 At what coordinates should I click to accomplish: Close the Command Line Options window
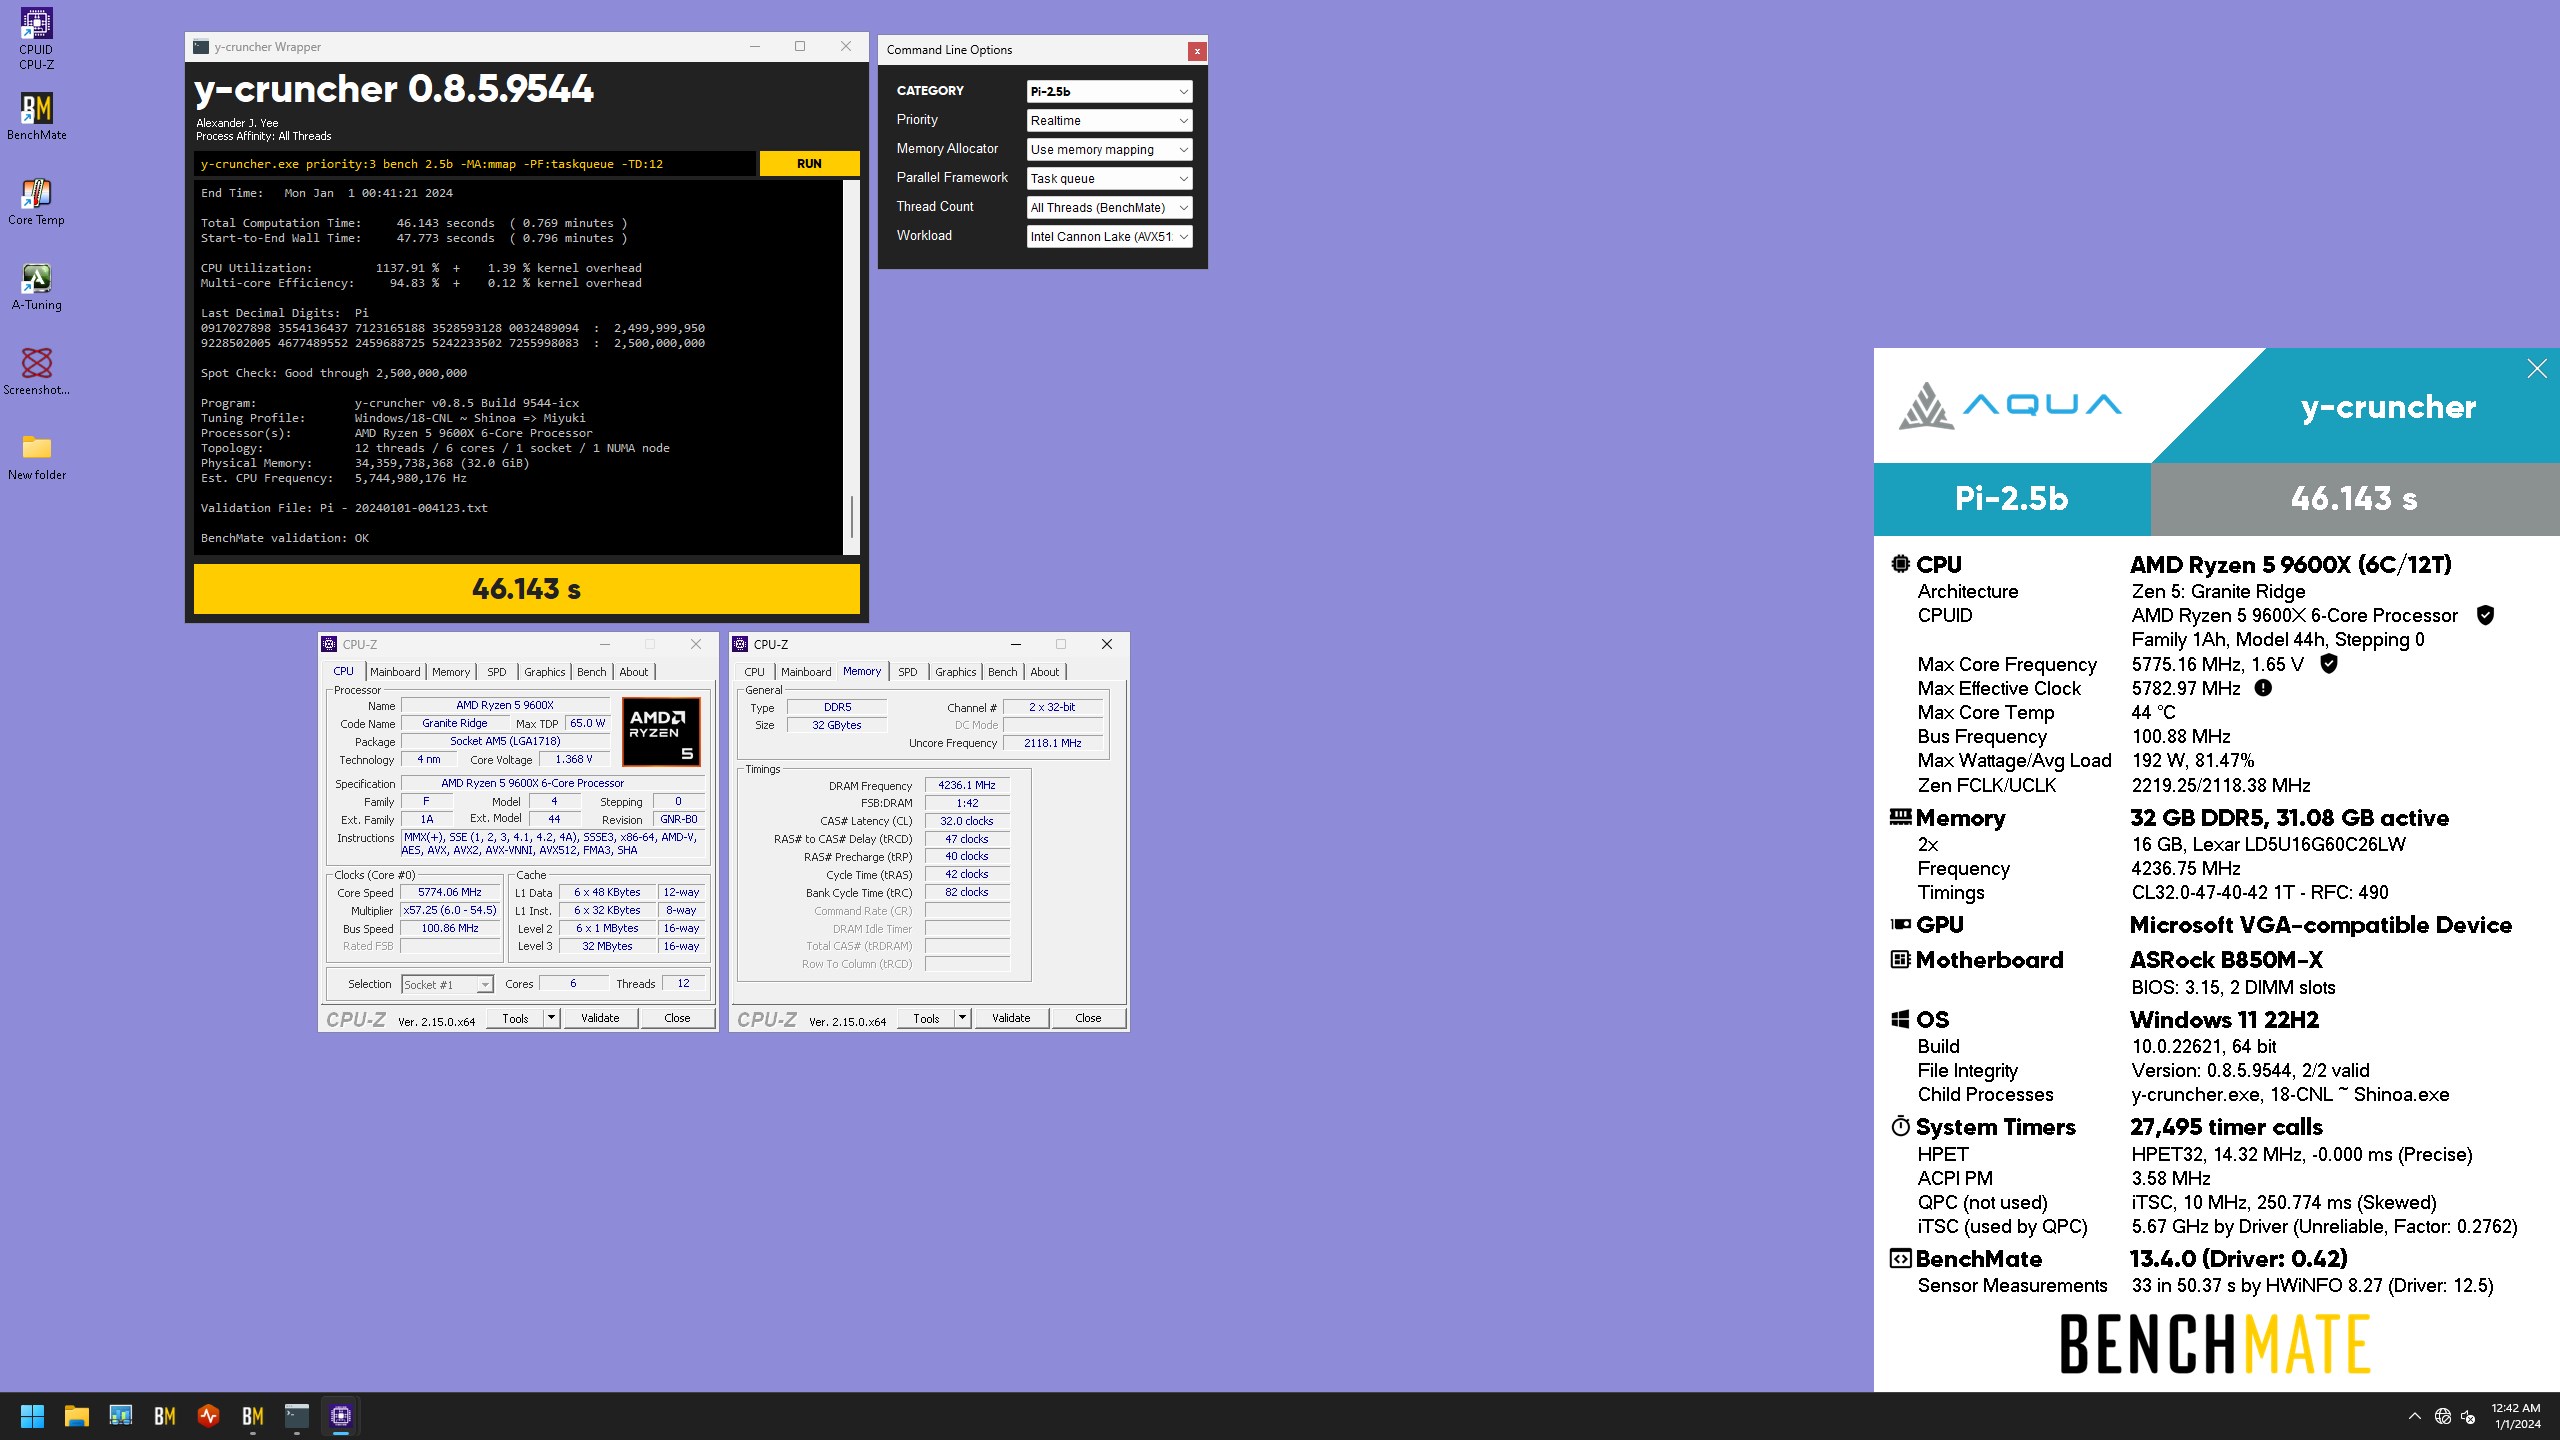1197,51
